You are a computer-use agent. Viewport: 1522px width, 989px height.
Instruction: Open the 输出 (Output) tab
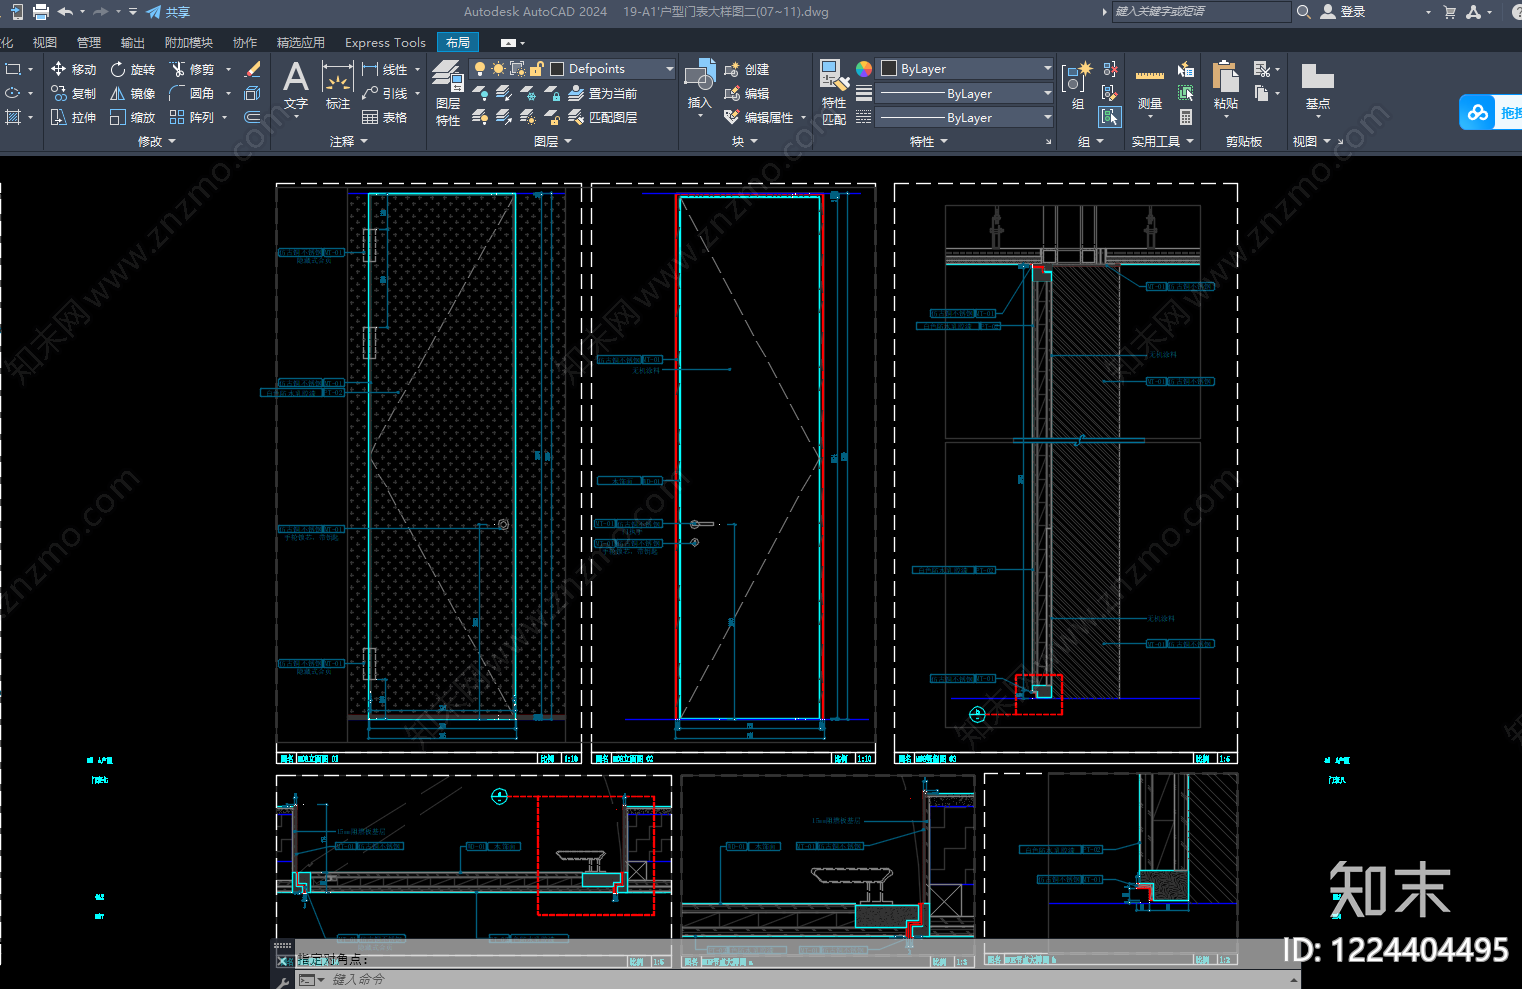(132, 43)
